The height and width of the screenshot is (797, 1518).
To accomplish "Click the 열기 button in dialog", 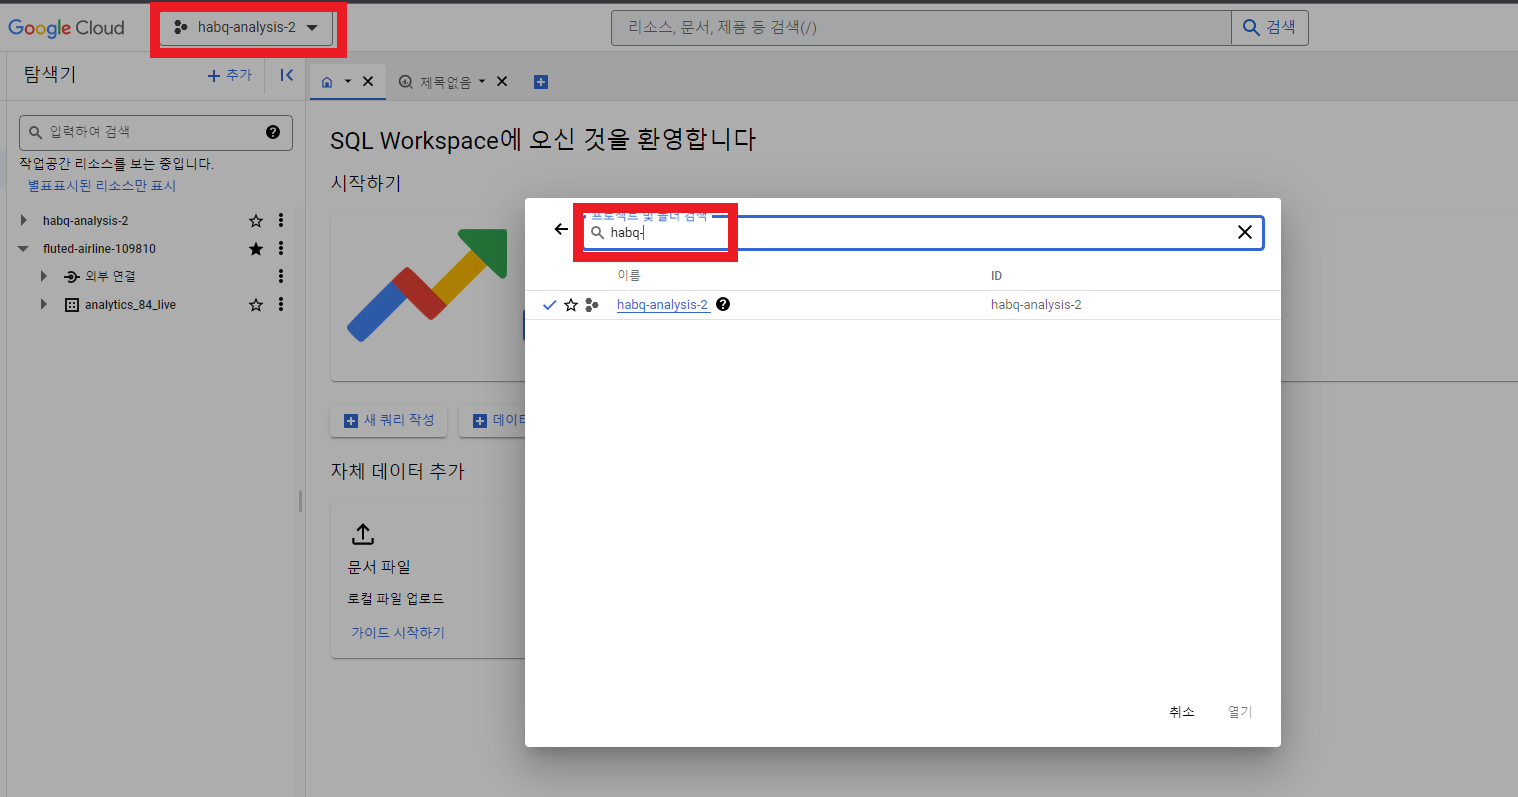I will pyautogui.click(x=1240, y=712).
